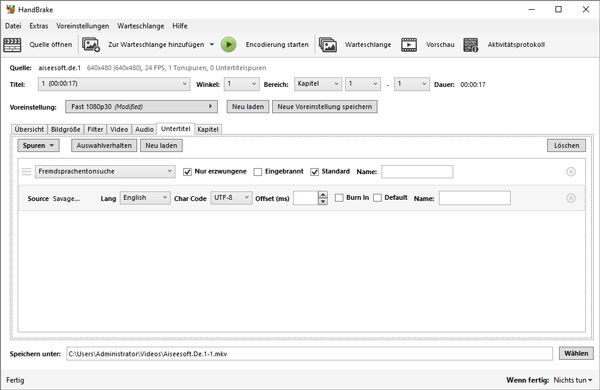
Task: Click the Speichern unter path field
Action: point(310,354)
